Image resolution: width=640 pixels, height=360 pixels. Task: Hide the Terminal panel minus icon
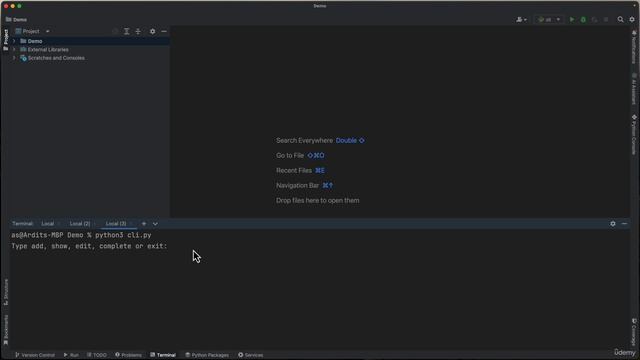(624, 224)
